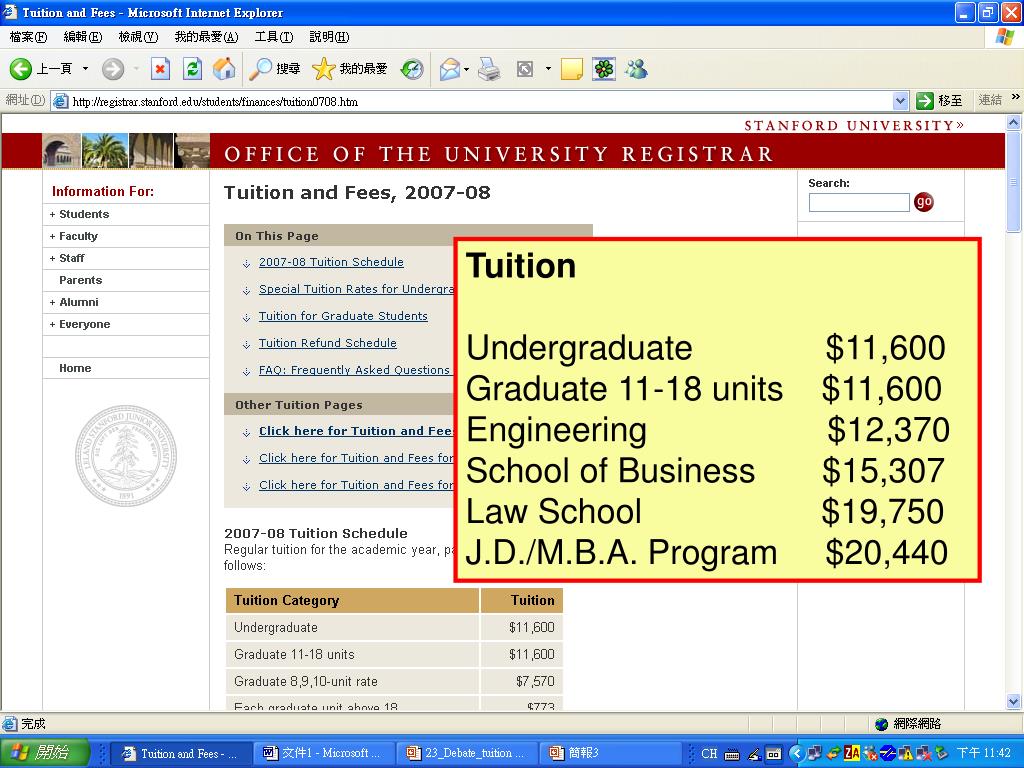Click the vertical scrollbar up arrow
This screenshot has height=768, width=1024.
click(1014, 122)
